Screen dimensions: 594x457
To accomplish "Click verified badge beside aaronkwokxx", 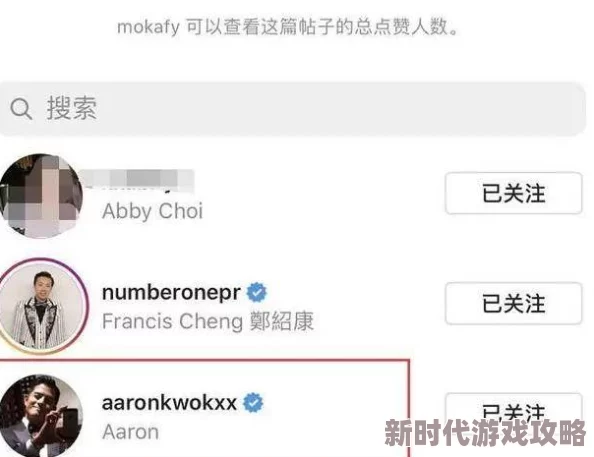I will pos(253,402).
